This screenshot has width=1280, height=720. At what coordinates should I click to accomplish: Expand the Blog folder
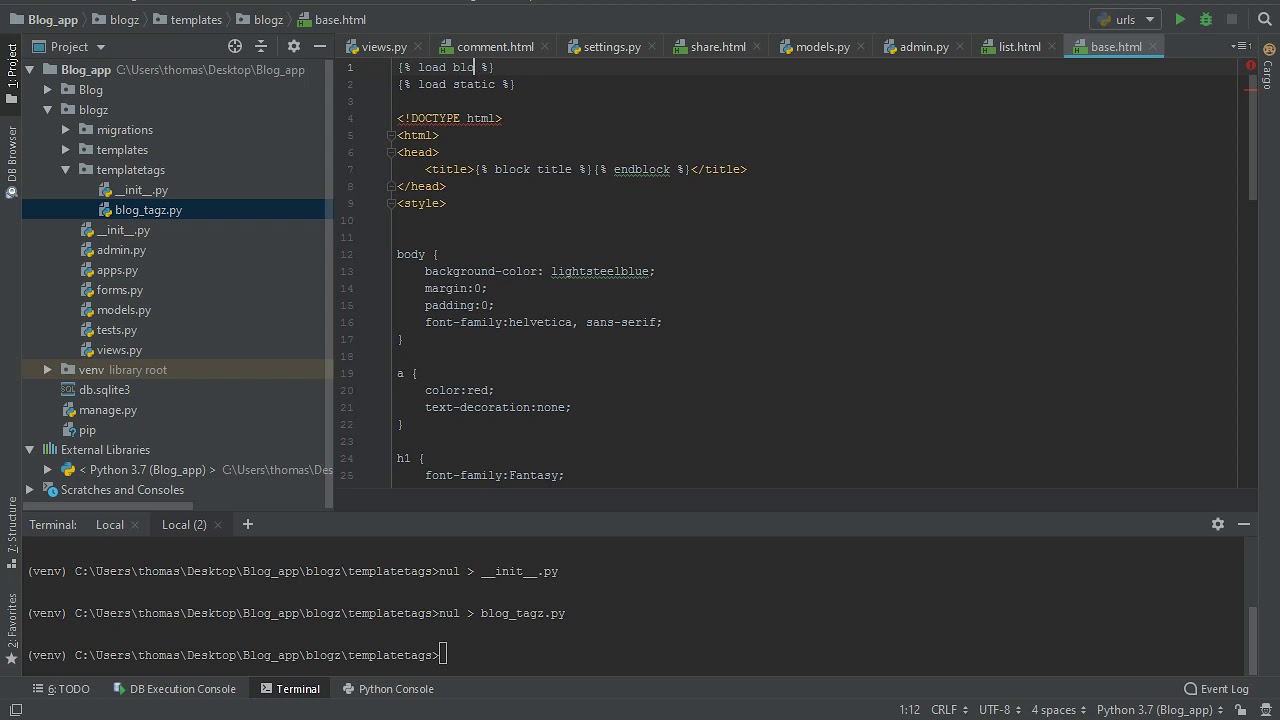point(48,90)
